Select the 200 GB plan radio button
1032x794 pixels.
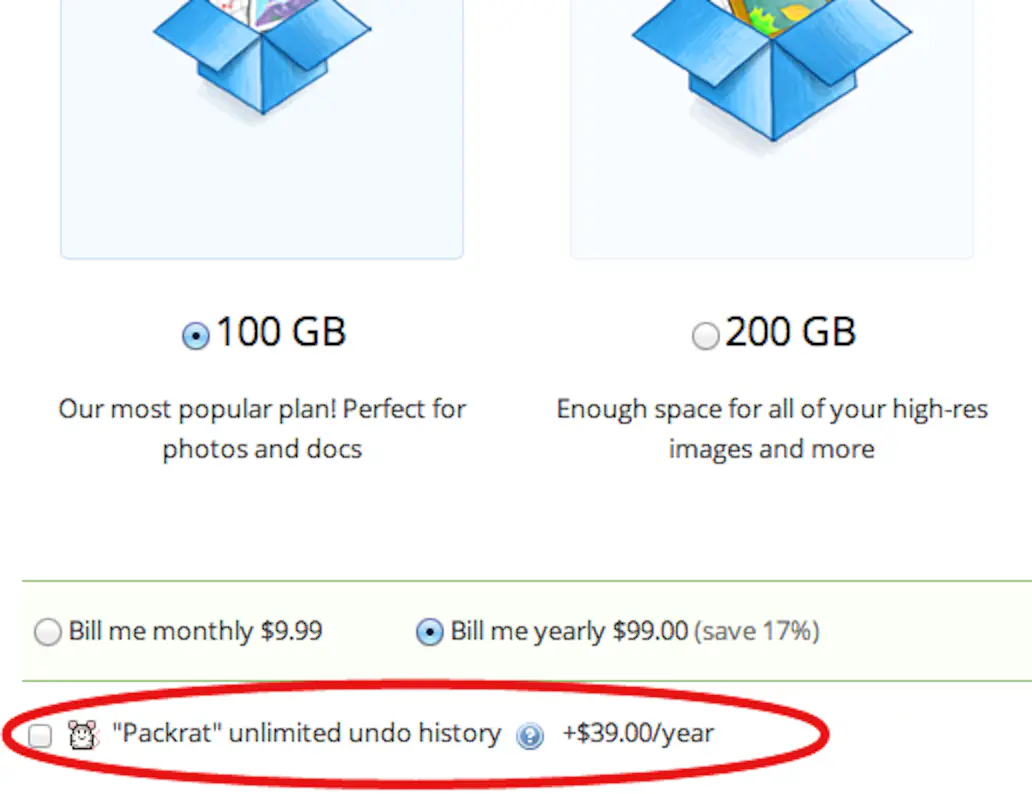706,336
